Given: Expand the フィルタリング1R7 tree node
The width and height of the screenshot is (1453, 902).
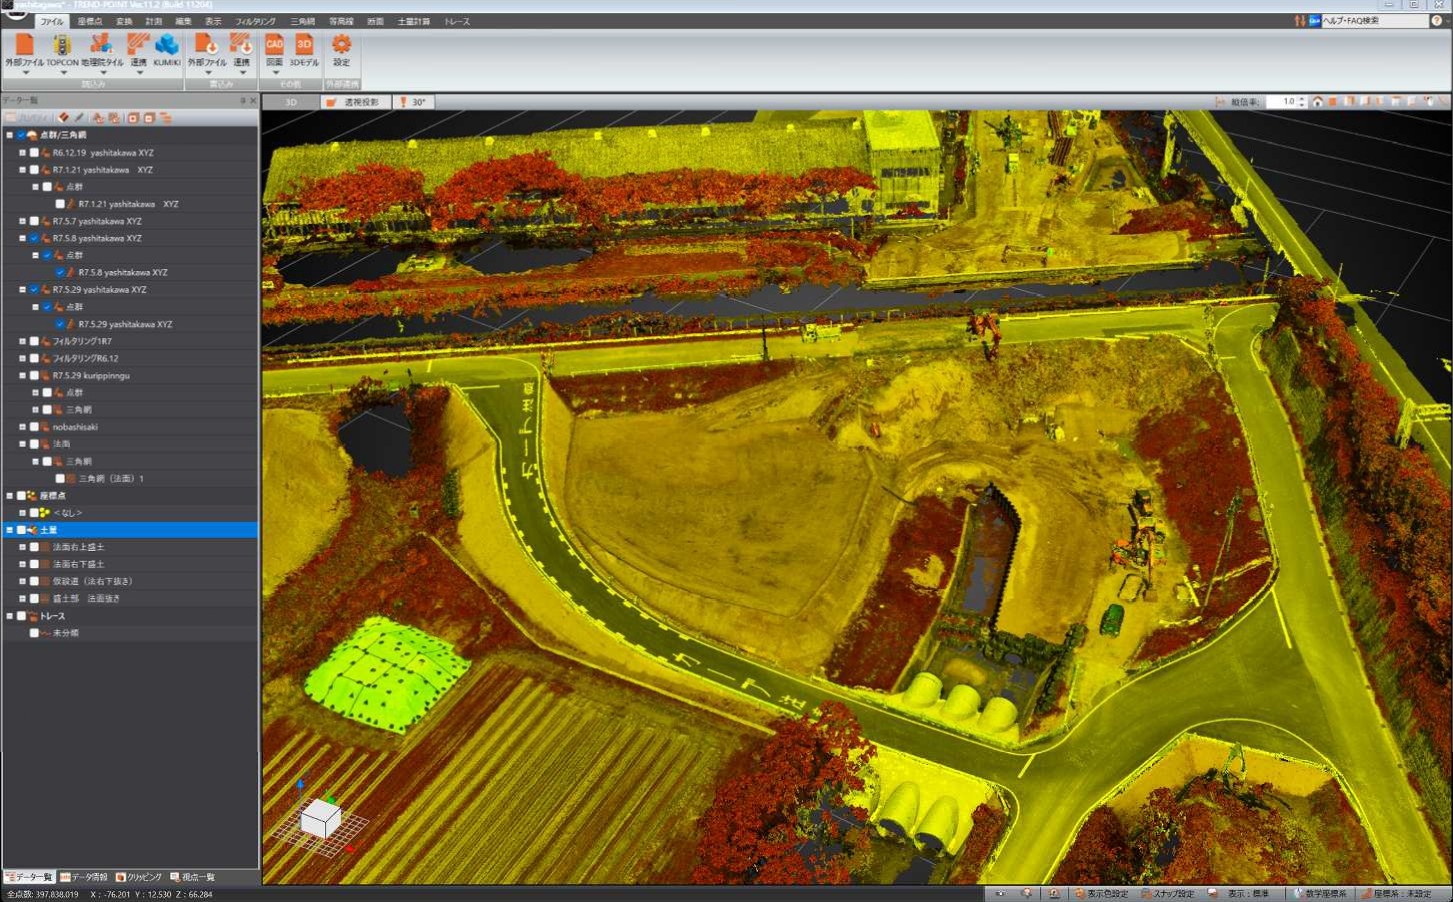Looking at the screenshot, I should pos(22,341).
